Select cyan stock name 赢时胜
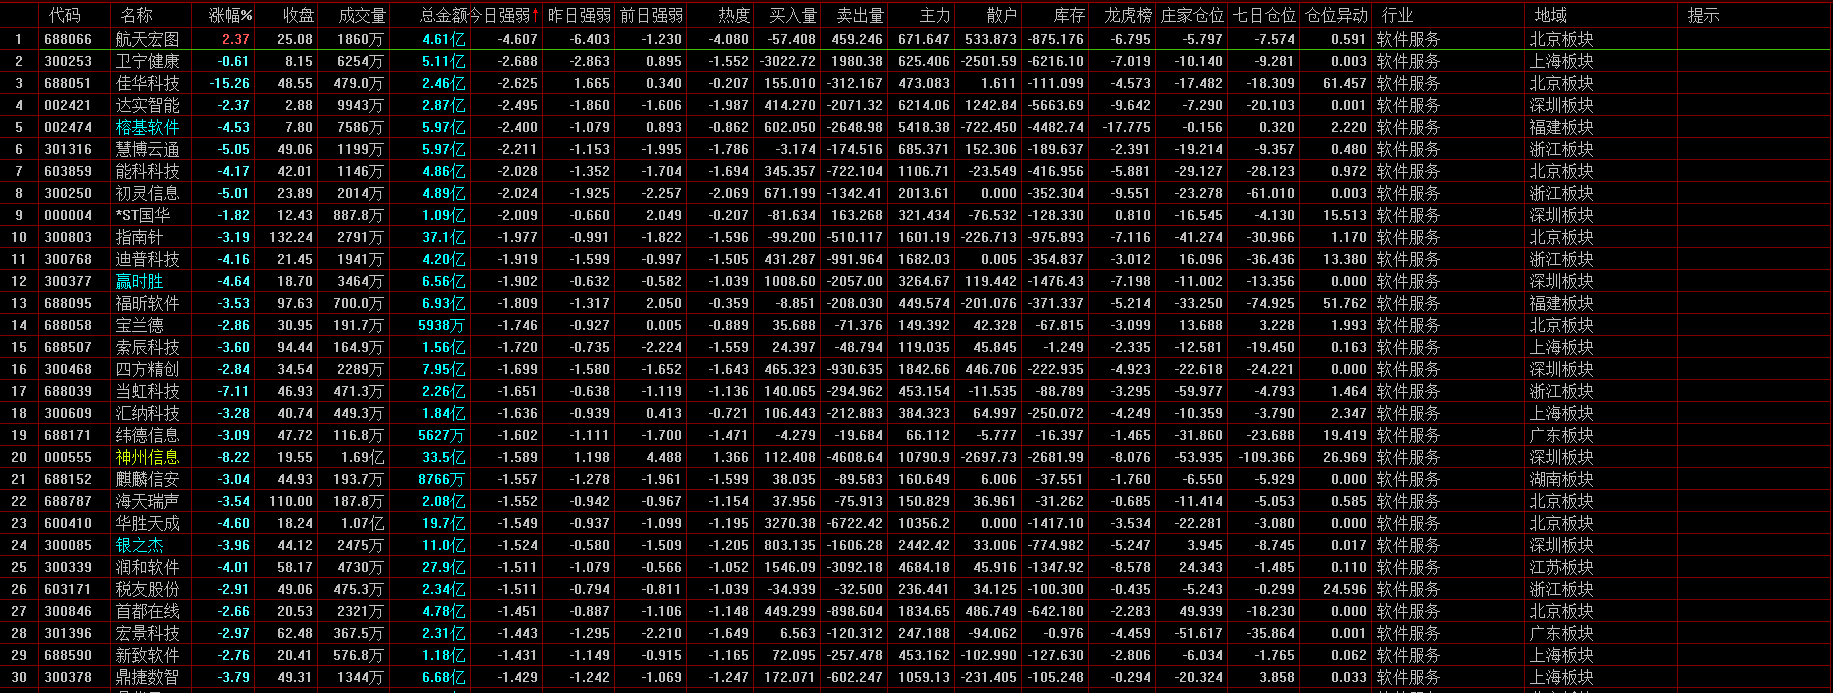Viewport: 1833px width, 693px height. click(139, 281)
